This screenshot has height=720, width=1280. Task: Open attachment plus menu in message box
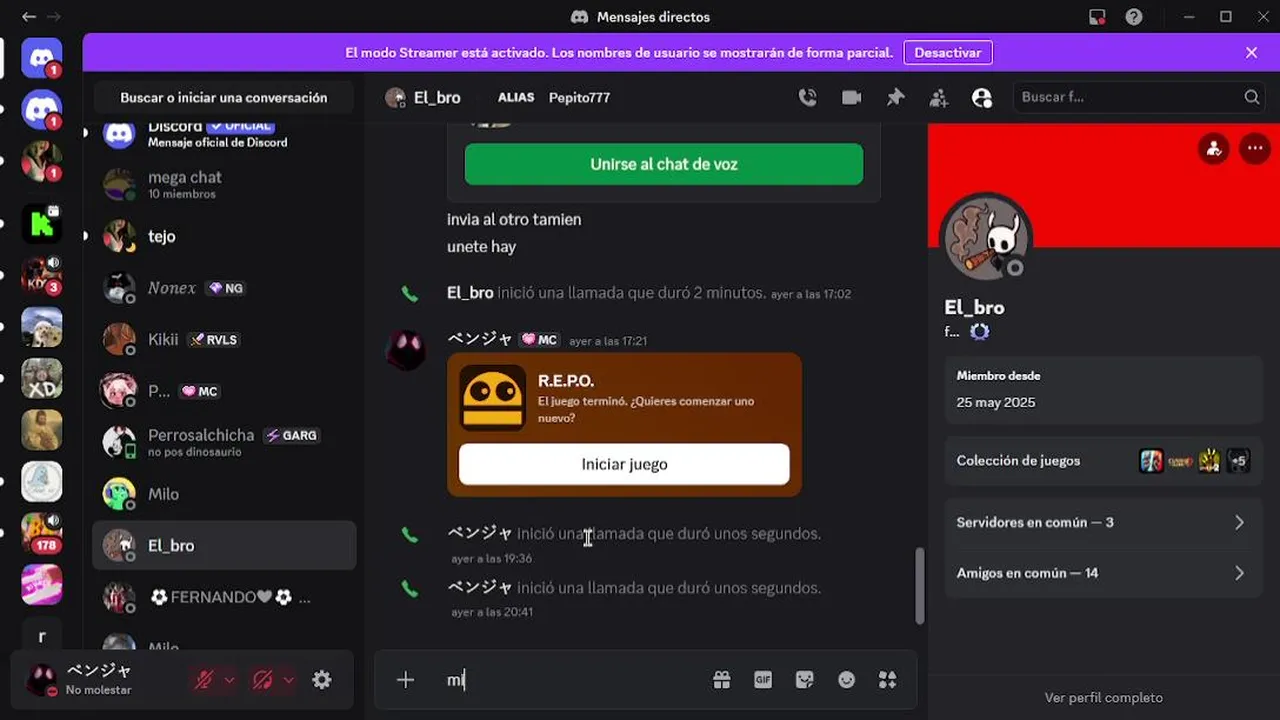pos(405,680)
